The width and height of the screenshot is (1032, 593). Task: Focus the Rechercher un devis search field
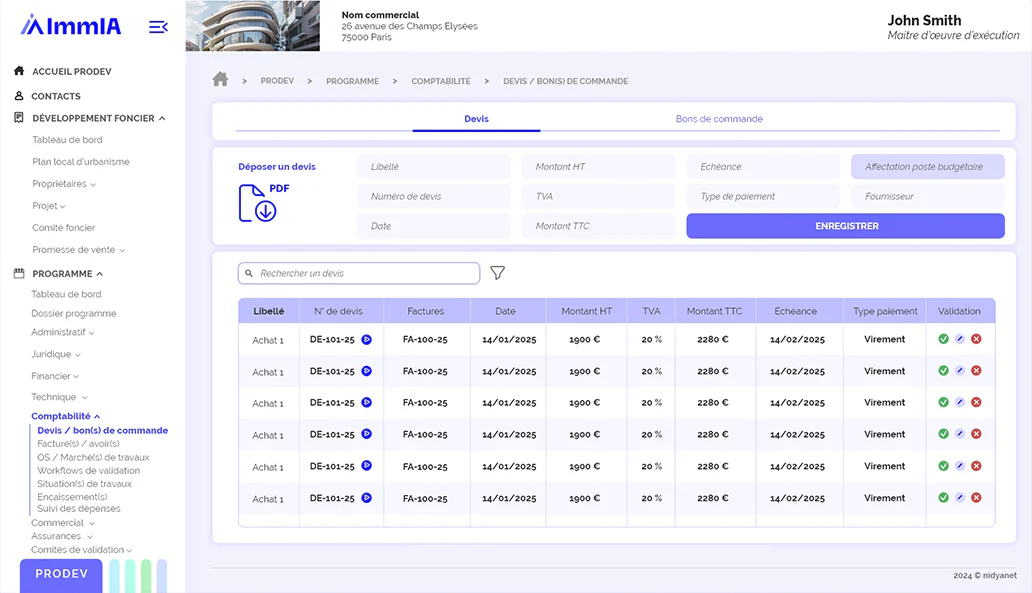tap(359, 273)
